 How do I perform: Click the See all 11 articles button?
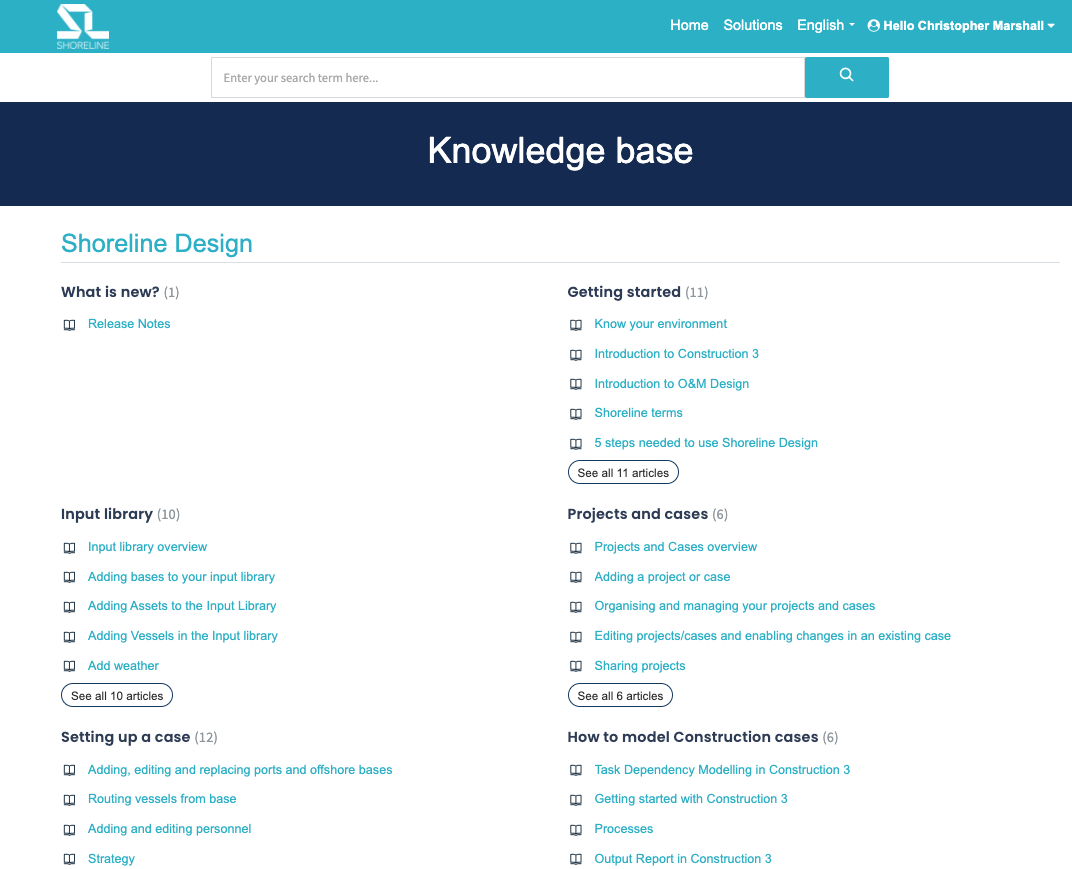click(x=623, y=472)
